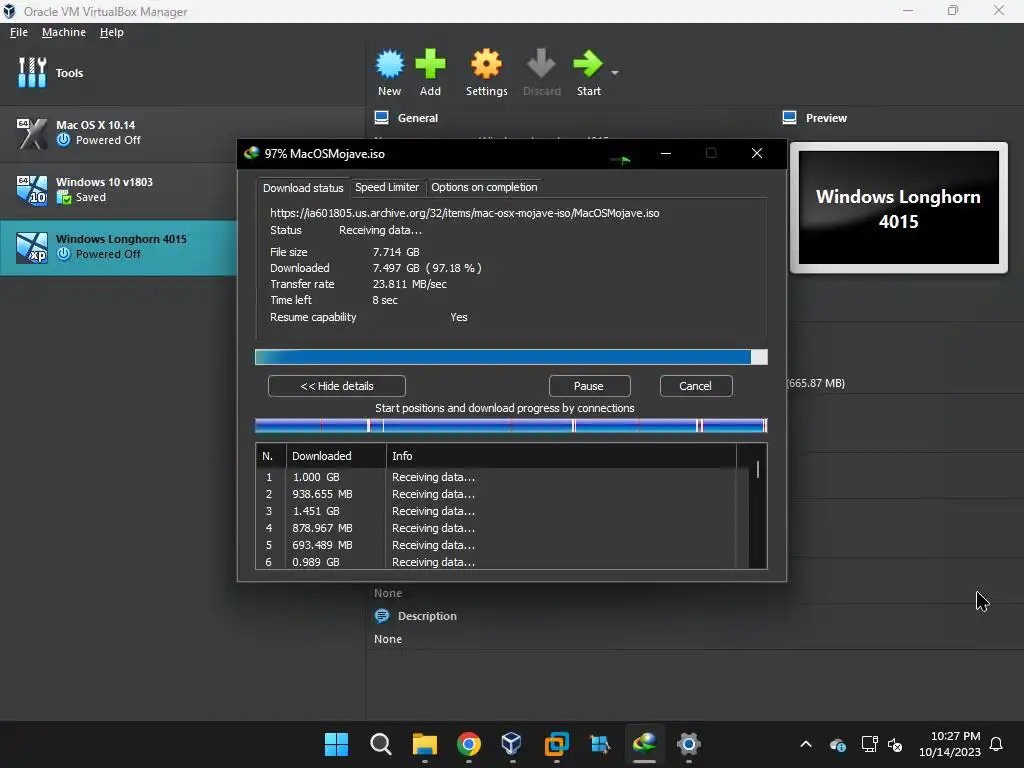Click the Downloaded column header
The width and height of the screenshot is (1024, 768).
[x=336, y=456]
